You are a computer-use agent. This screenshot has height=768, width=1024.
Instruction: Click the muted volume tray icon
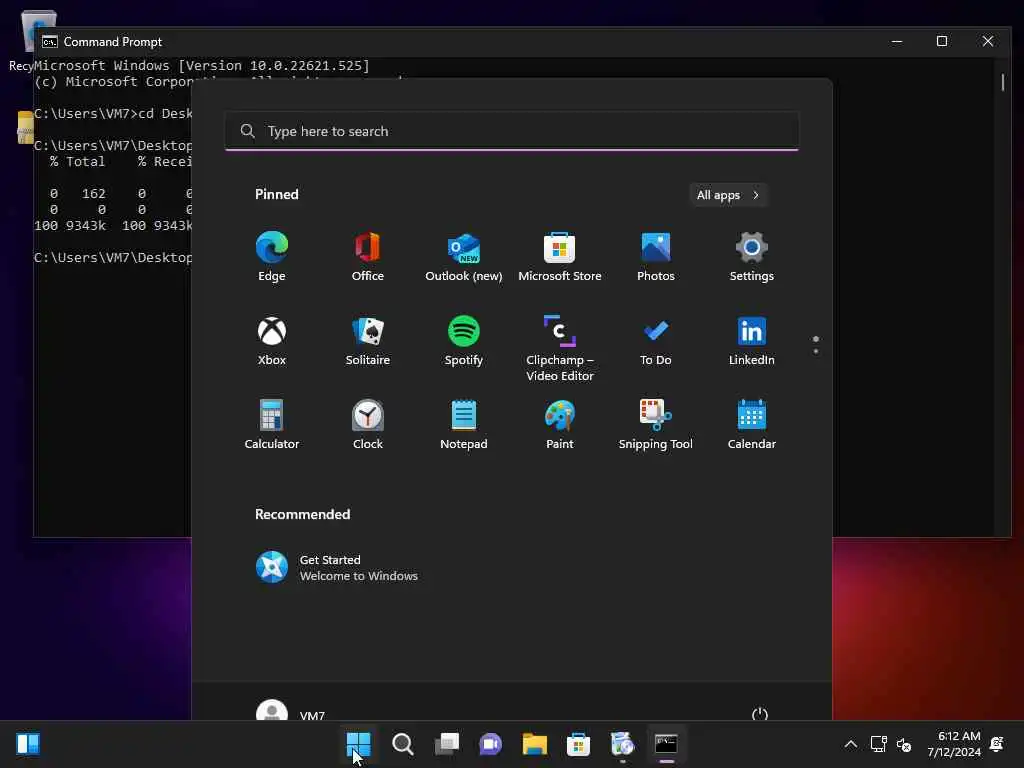click(904, 744)
